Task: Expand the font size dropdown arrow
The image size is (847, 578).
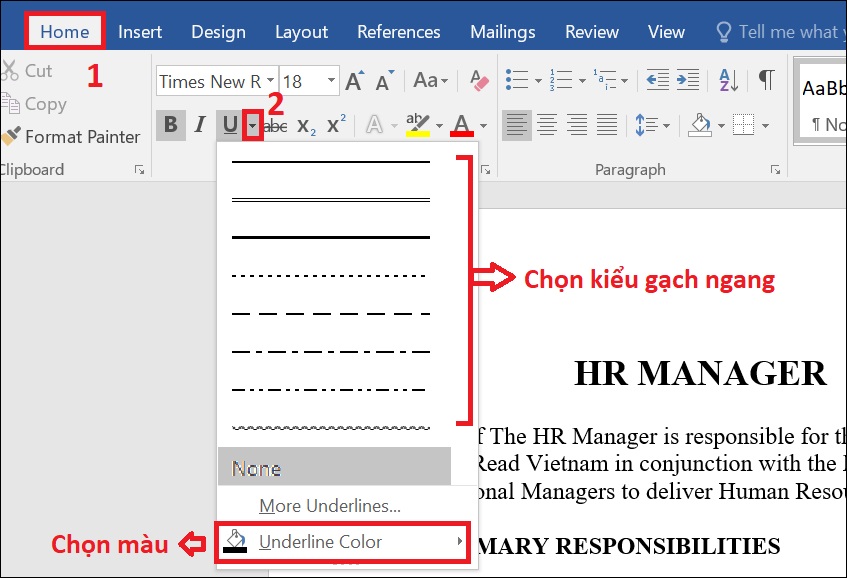Action: pos(331,81)
